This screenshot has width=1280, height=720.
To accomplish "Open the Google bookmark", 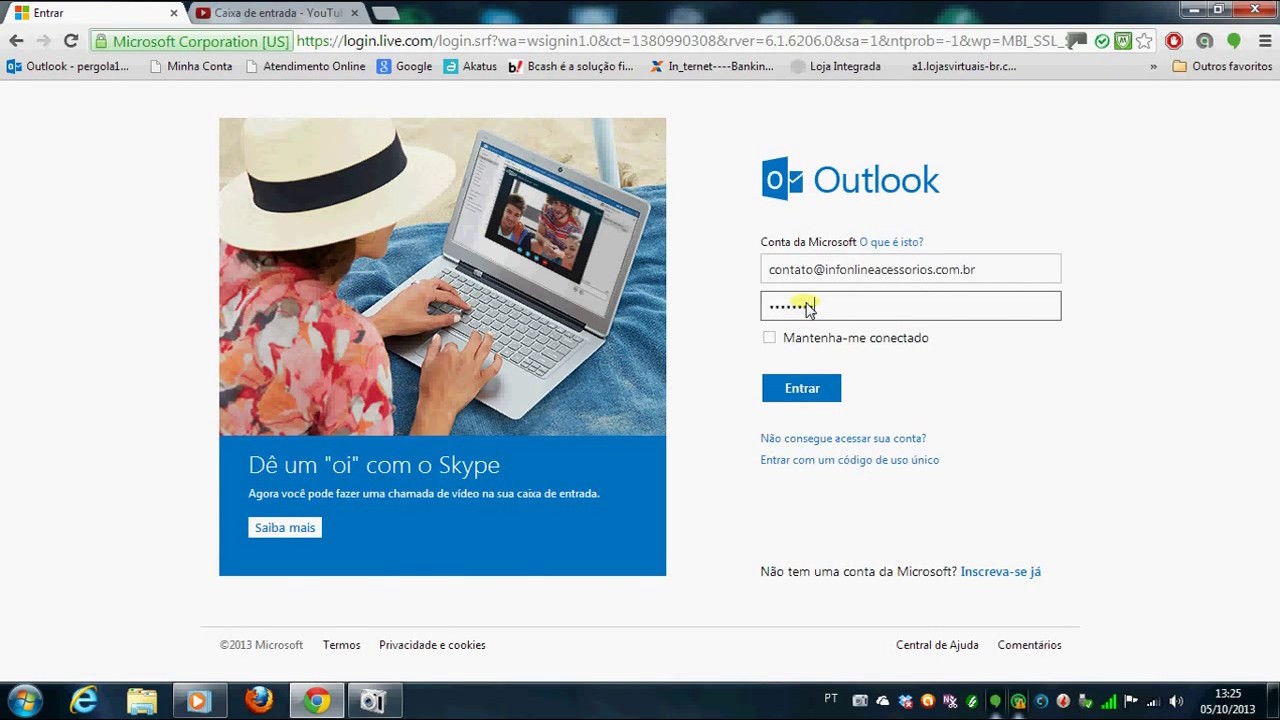I will tap(404, 66).
